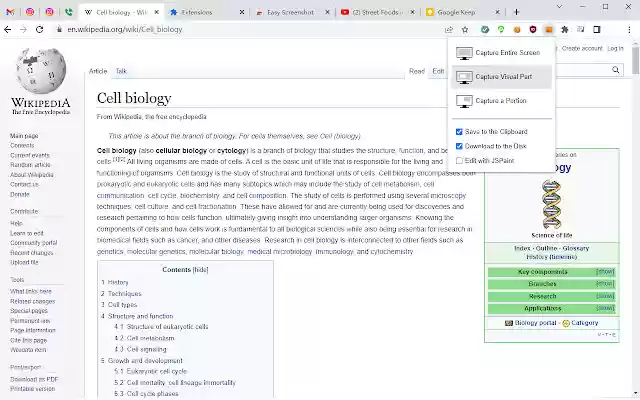Click the address bar URL
Screen dimensions: 640x400
[125, 29]
